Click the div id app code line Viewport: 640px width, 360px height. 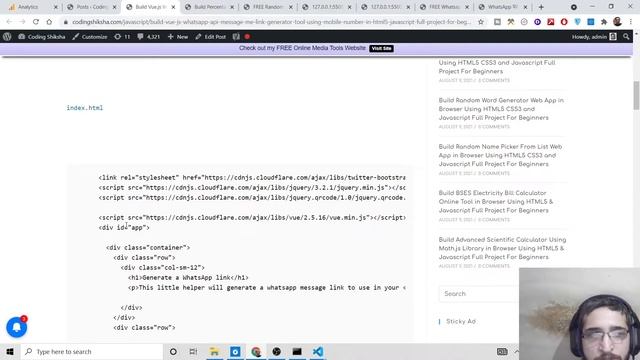tap(124, 228)
